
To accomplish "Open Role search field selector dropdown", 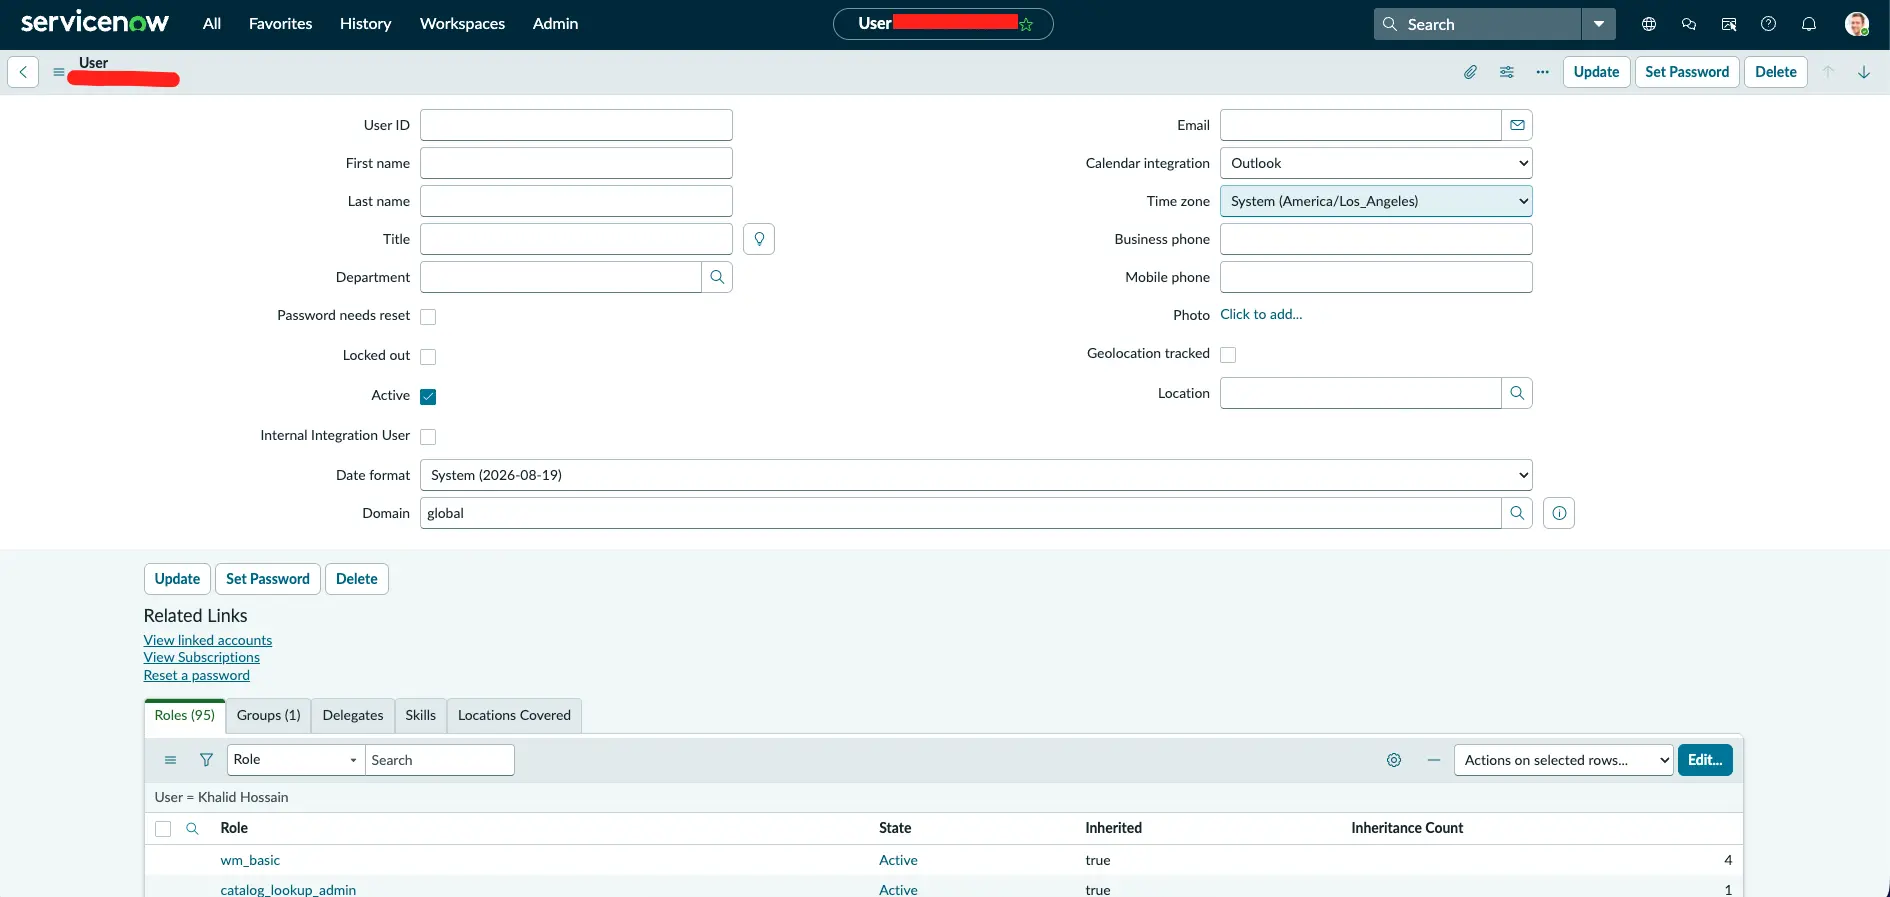I will 296,760.
